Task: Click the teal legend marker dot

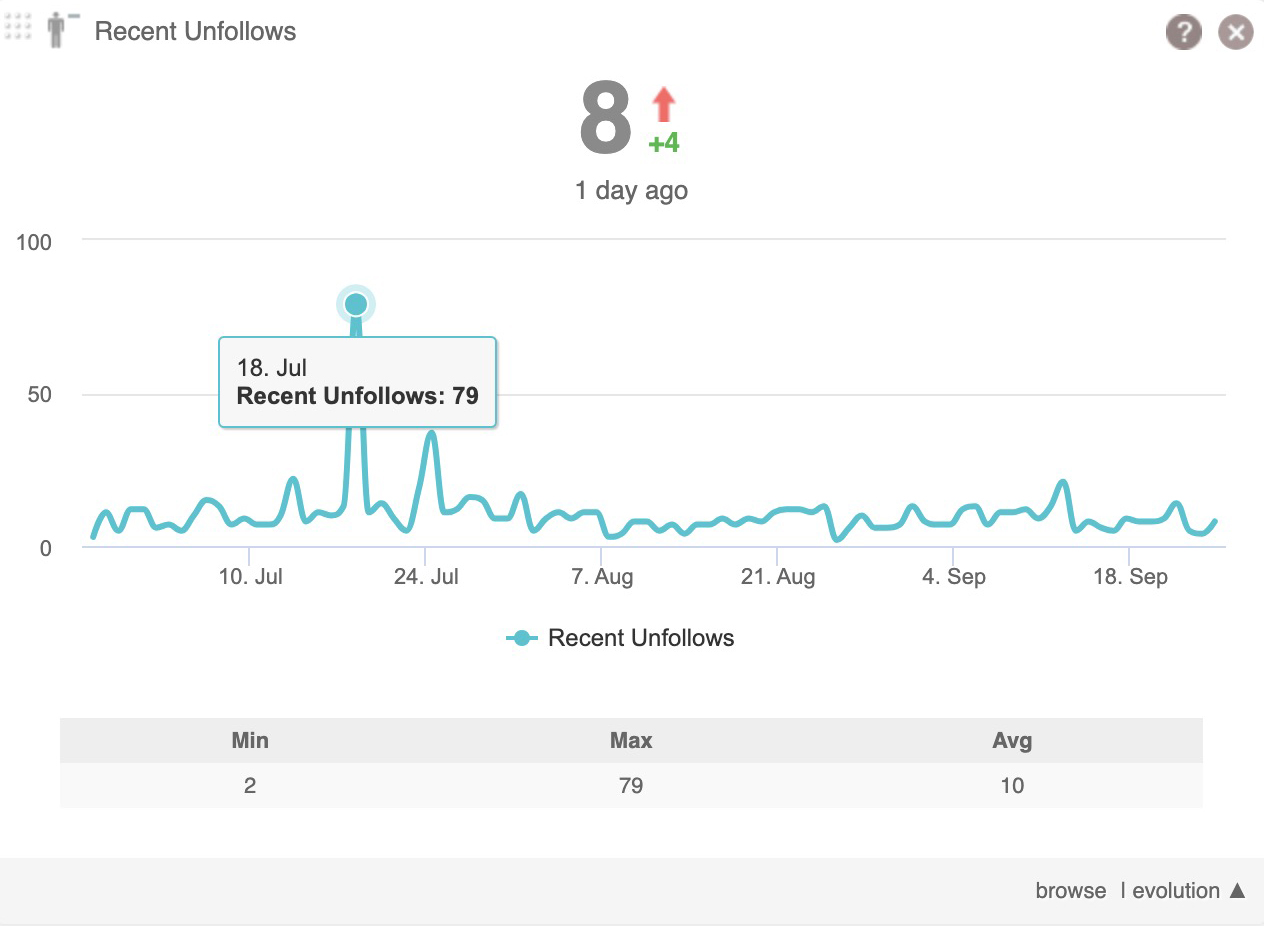Action: [x=521, y=638]
